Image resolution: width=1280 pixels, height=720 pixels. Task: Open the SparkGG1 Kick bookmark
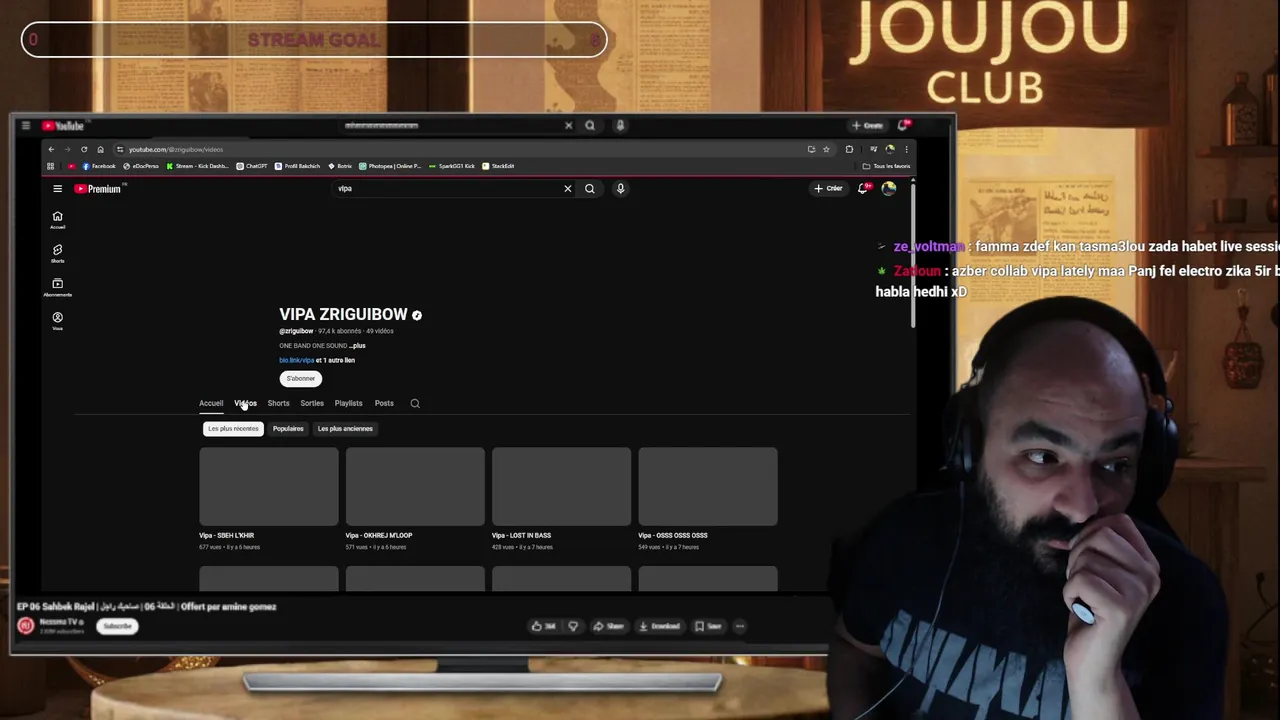(x=453, y=166)
